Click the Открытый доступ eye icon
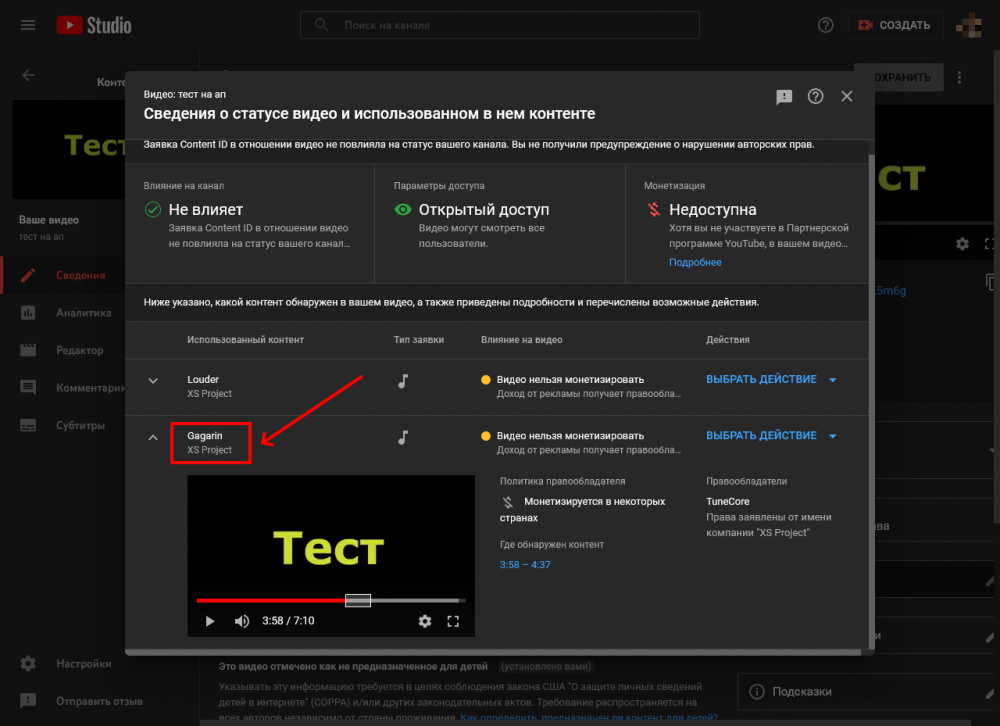Viewport: 1000px width, 726px height. 403,209
